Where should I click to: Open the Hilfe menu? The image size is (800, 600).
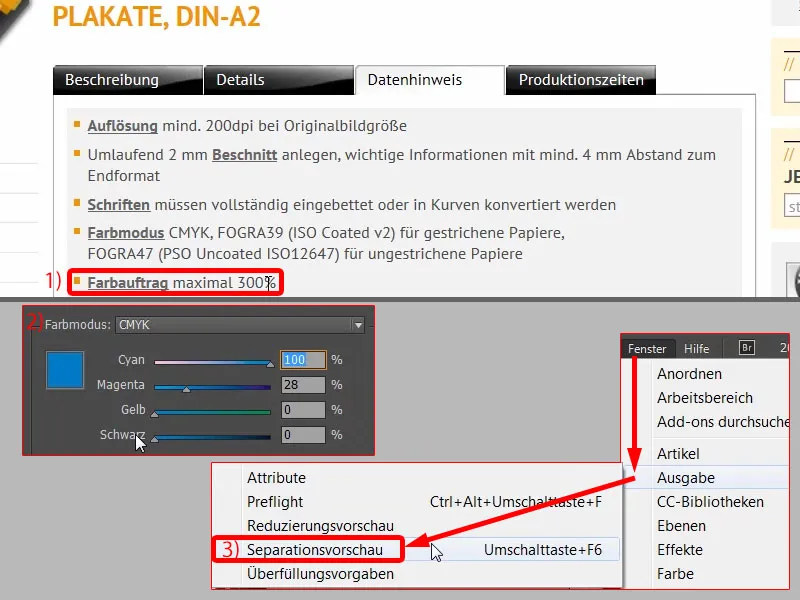coord(696,348)
